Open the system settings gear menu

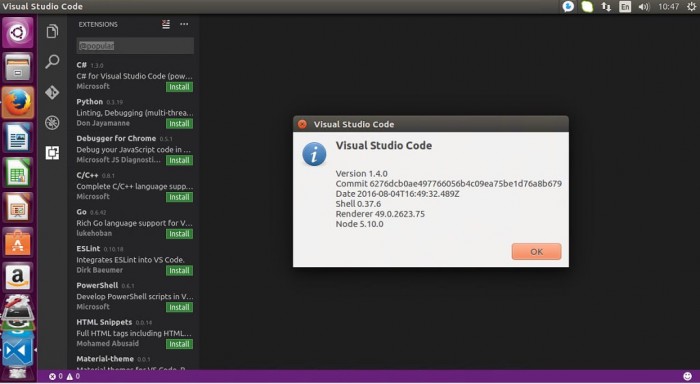pyautogui.click(x=692, y=7)
